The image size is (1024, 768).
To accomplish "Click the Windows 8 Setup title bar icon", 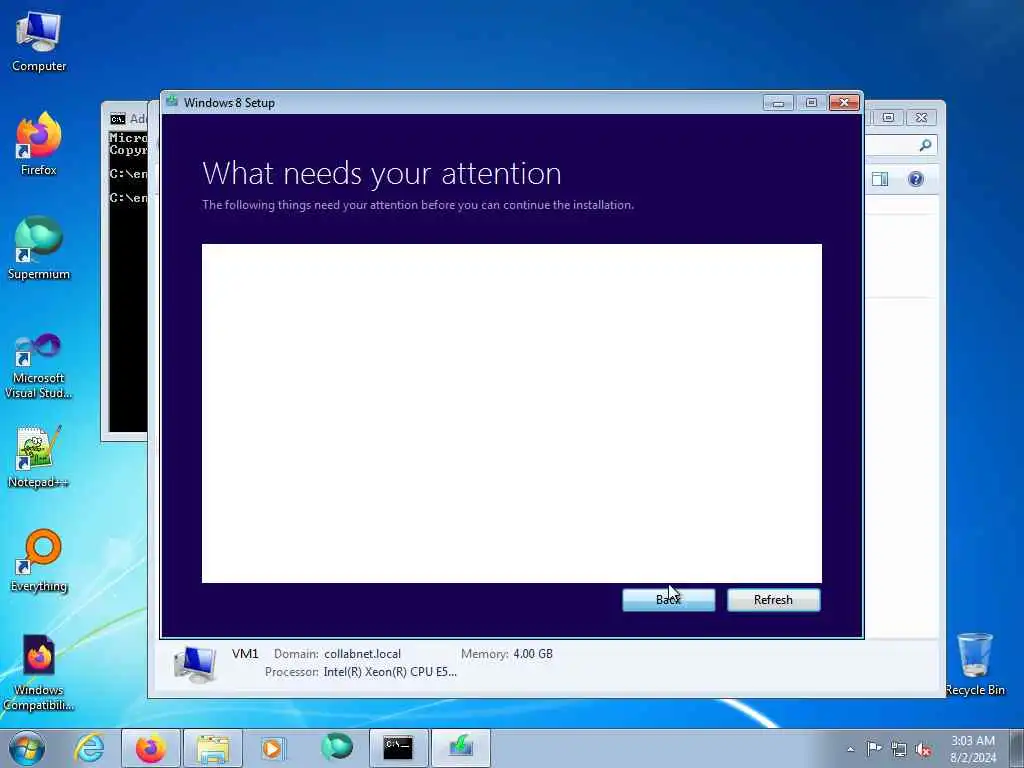I will [172, 102].
